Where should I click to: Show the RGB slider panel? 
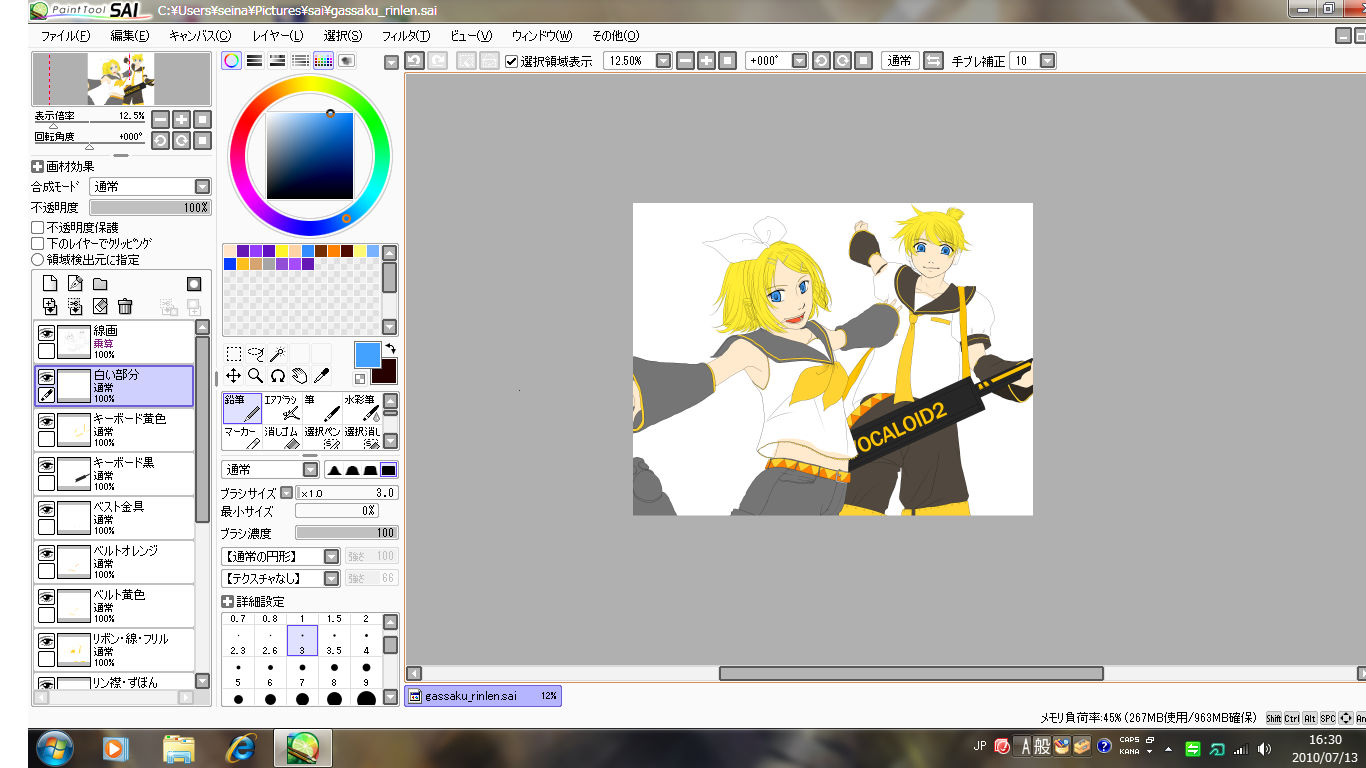[x=254, y=60]
